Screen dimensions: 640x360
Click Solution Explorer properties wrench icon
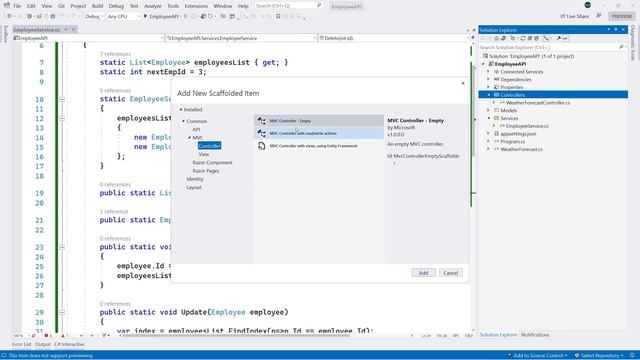tap(559, 38)
